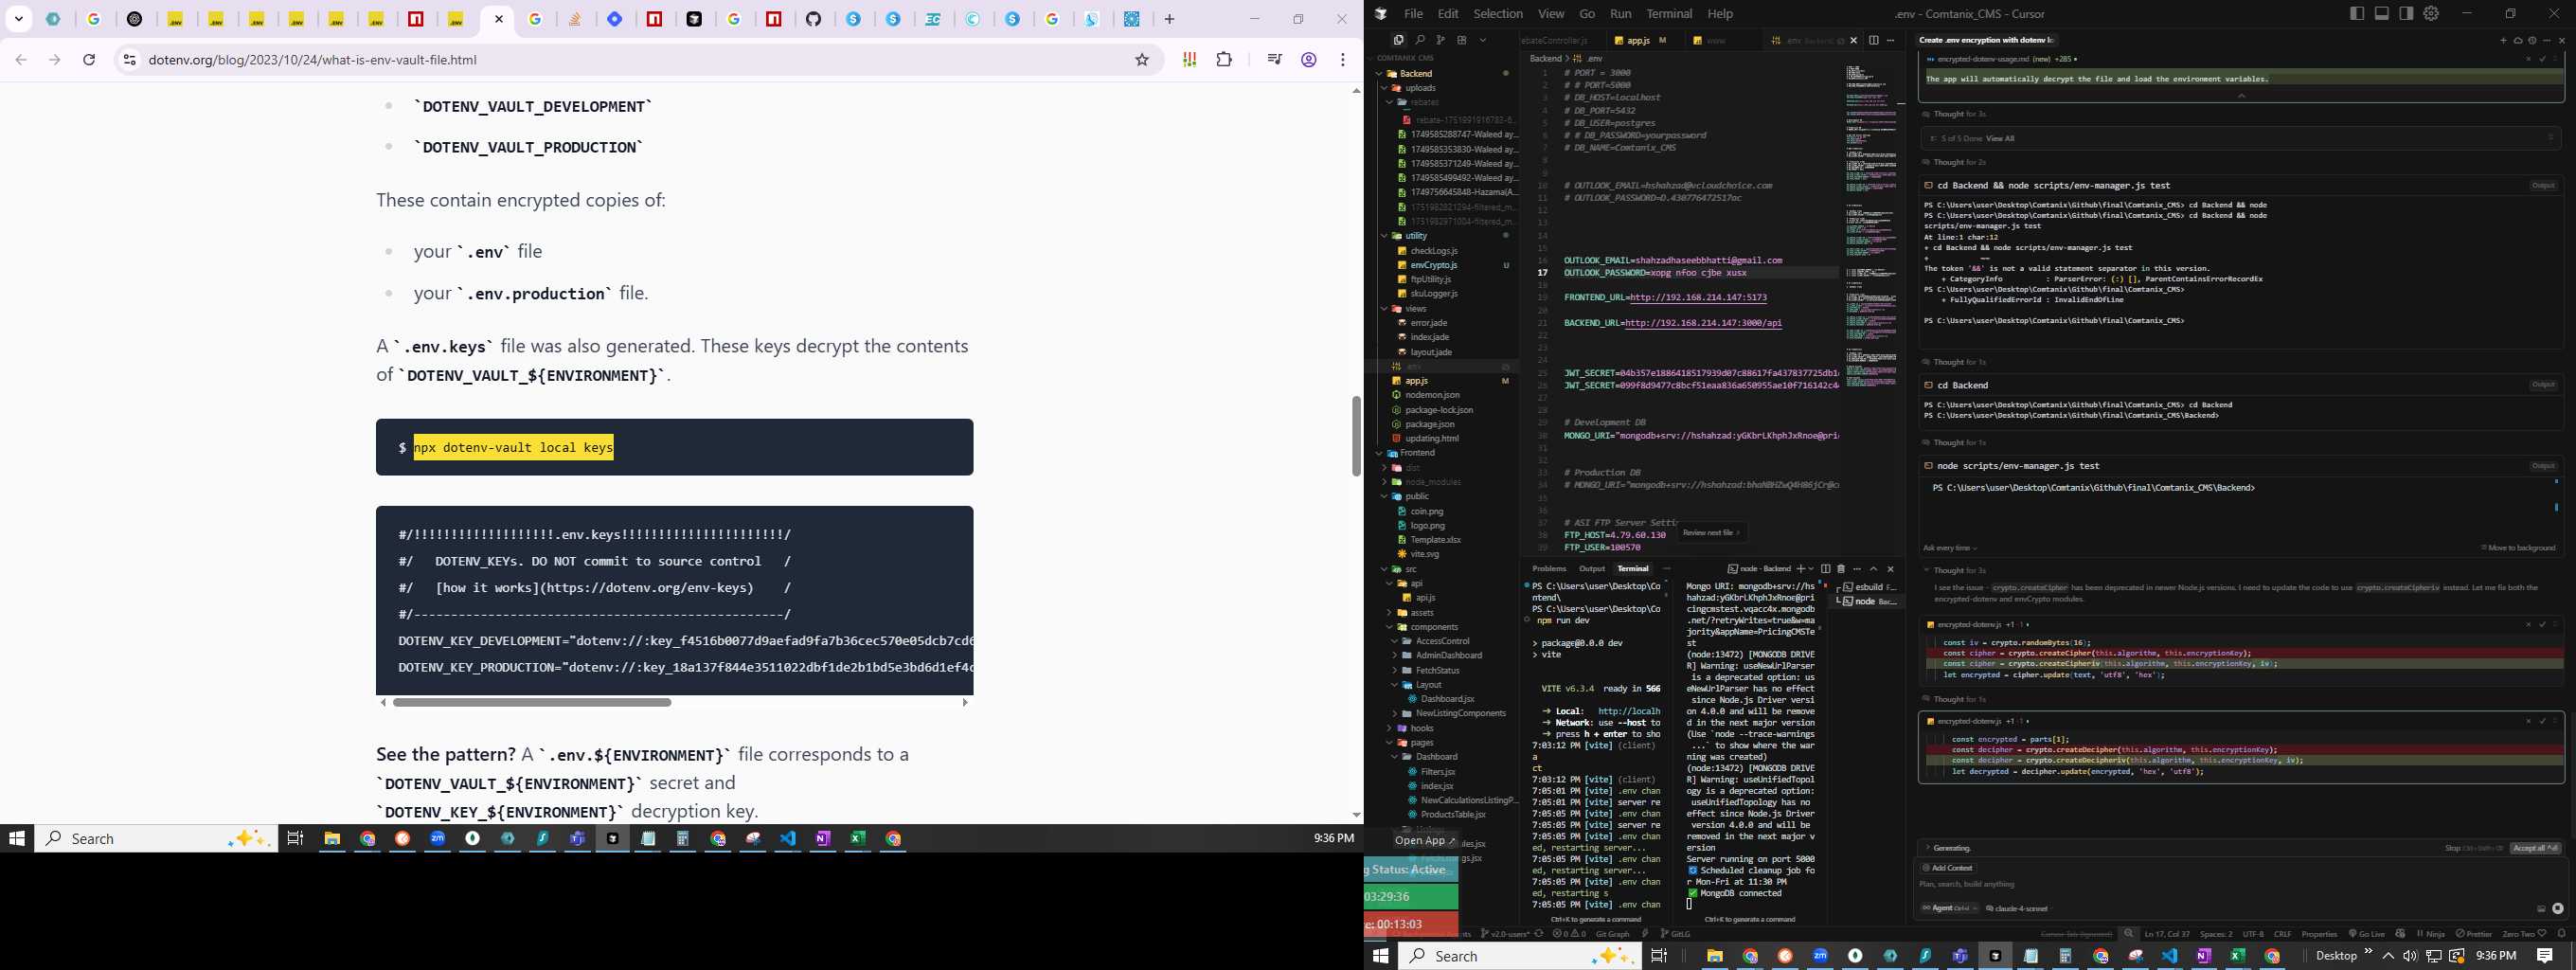Click Stop to halt generation

2472,848
